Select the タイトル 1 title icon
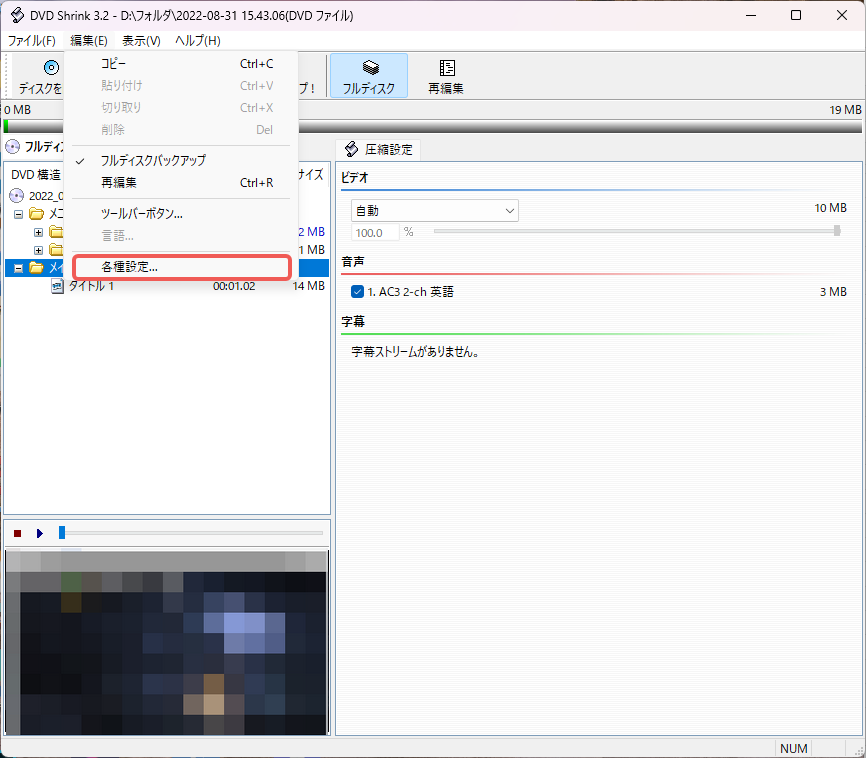This screenshot has width=866, height=758. 57,287
